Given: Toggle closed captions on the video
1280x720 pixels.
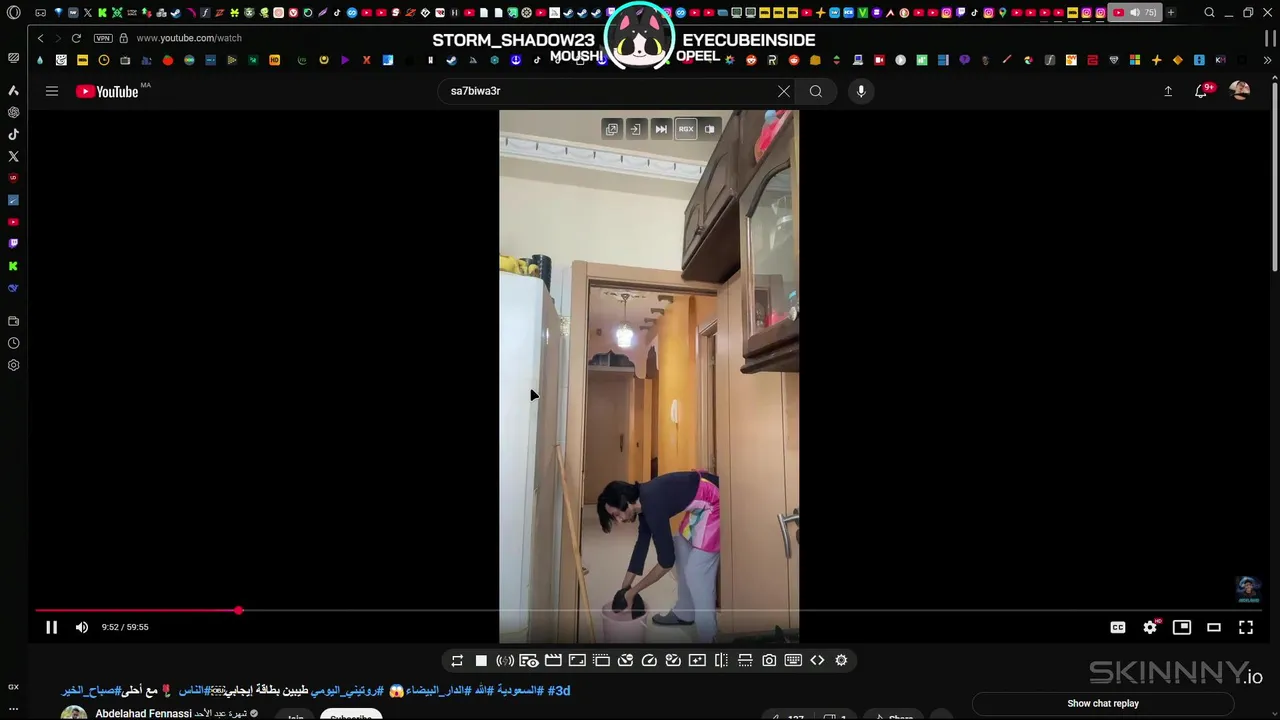Looking at the screenshot, I should click(x=1118, y=627).
